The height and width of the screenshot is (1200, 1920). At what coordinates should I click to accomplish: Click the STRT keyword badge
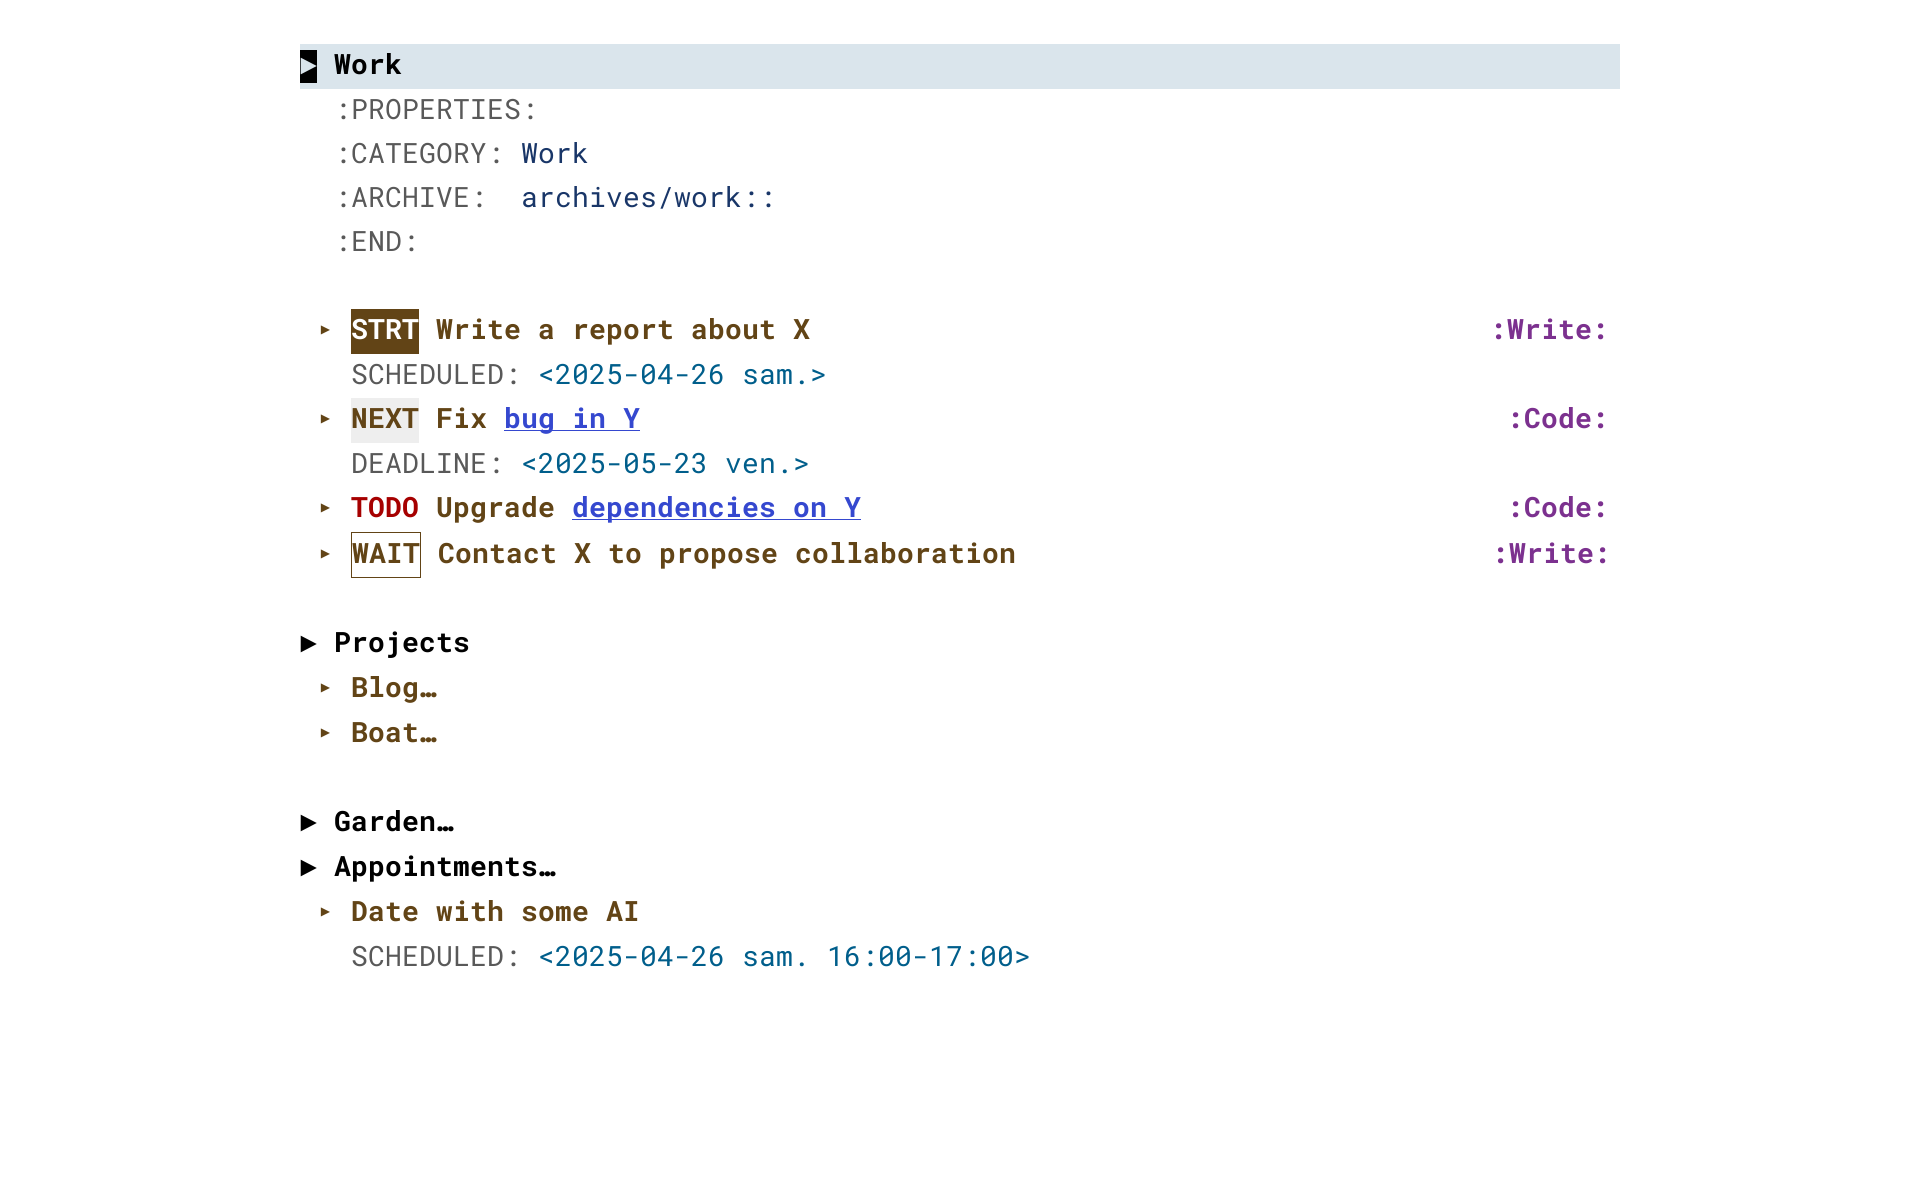click(385, 331)
